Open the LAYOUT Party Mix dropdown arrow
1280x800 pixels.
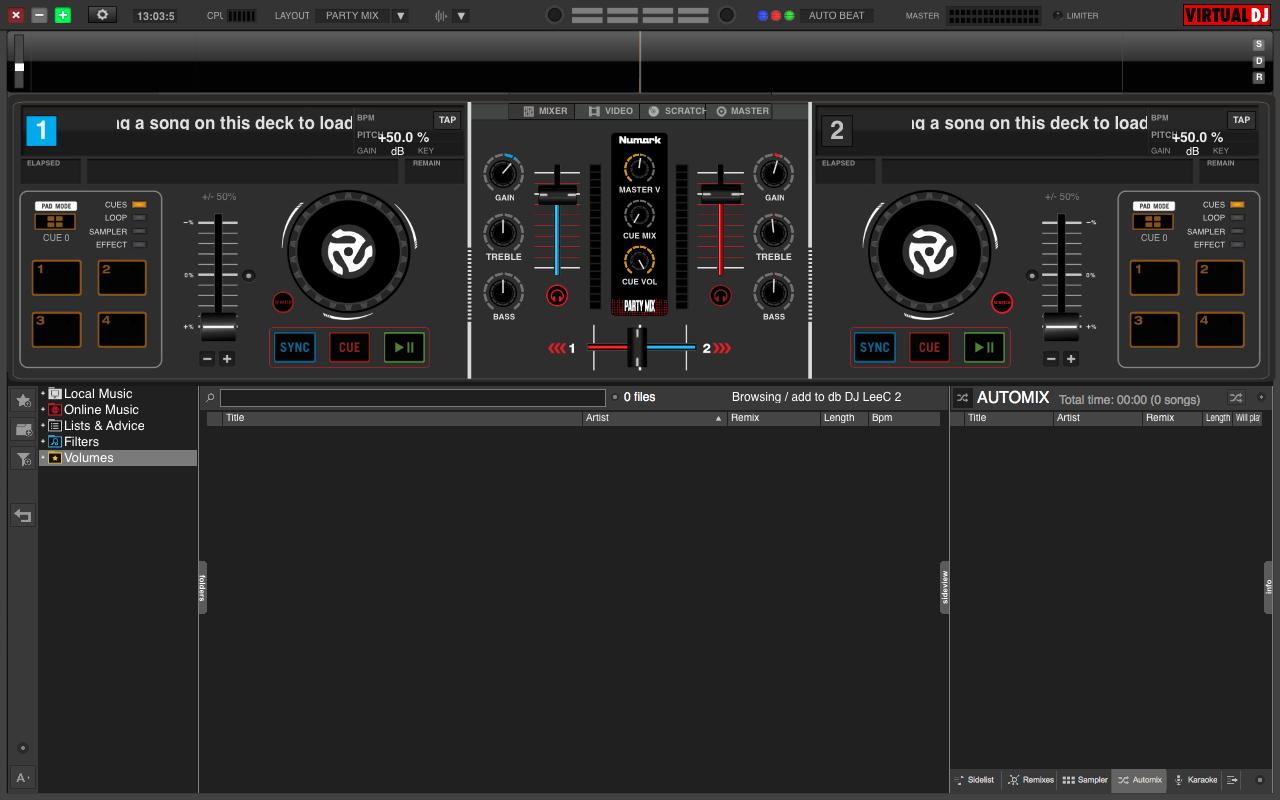tap(400, 16)
